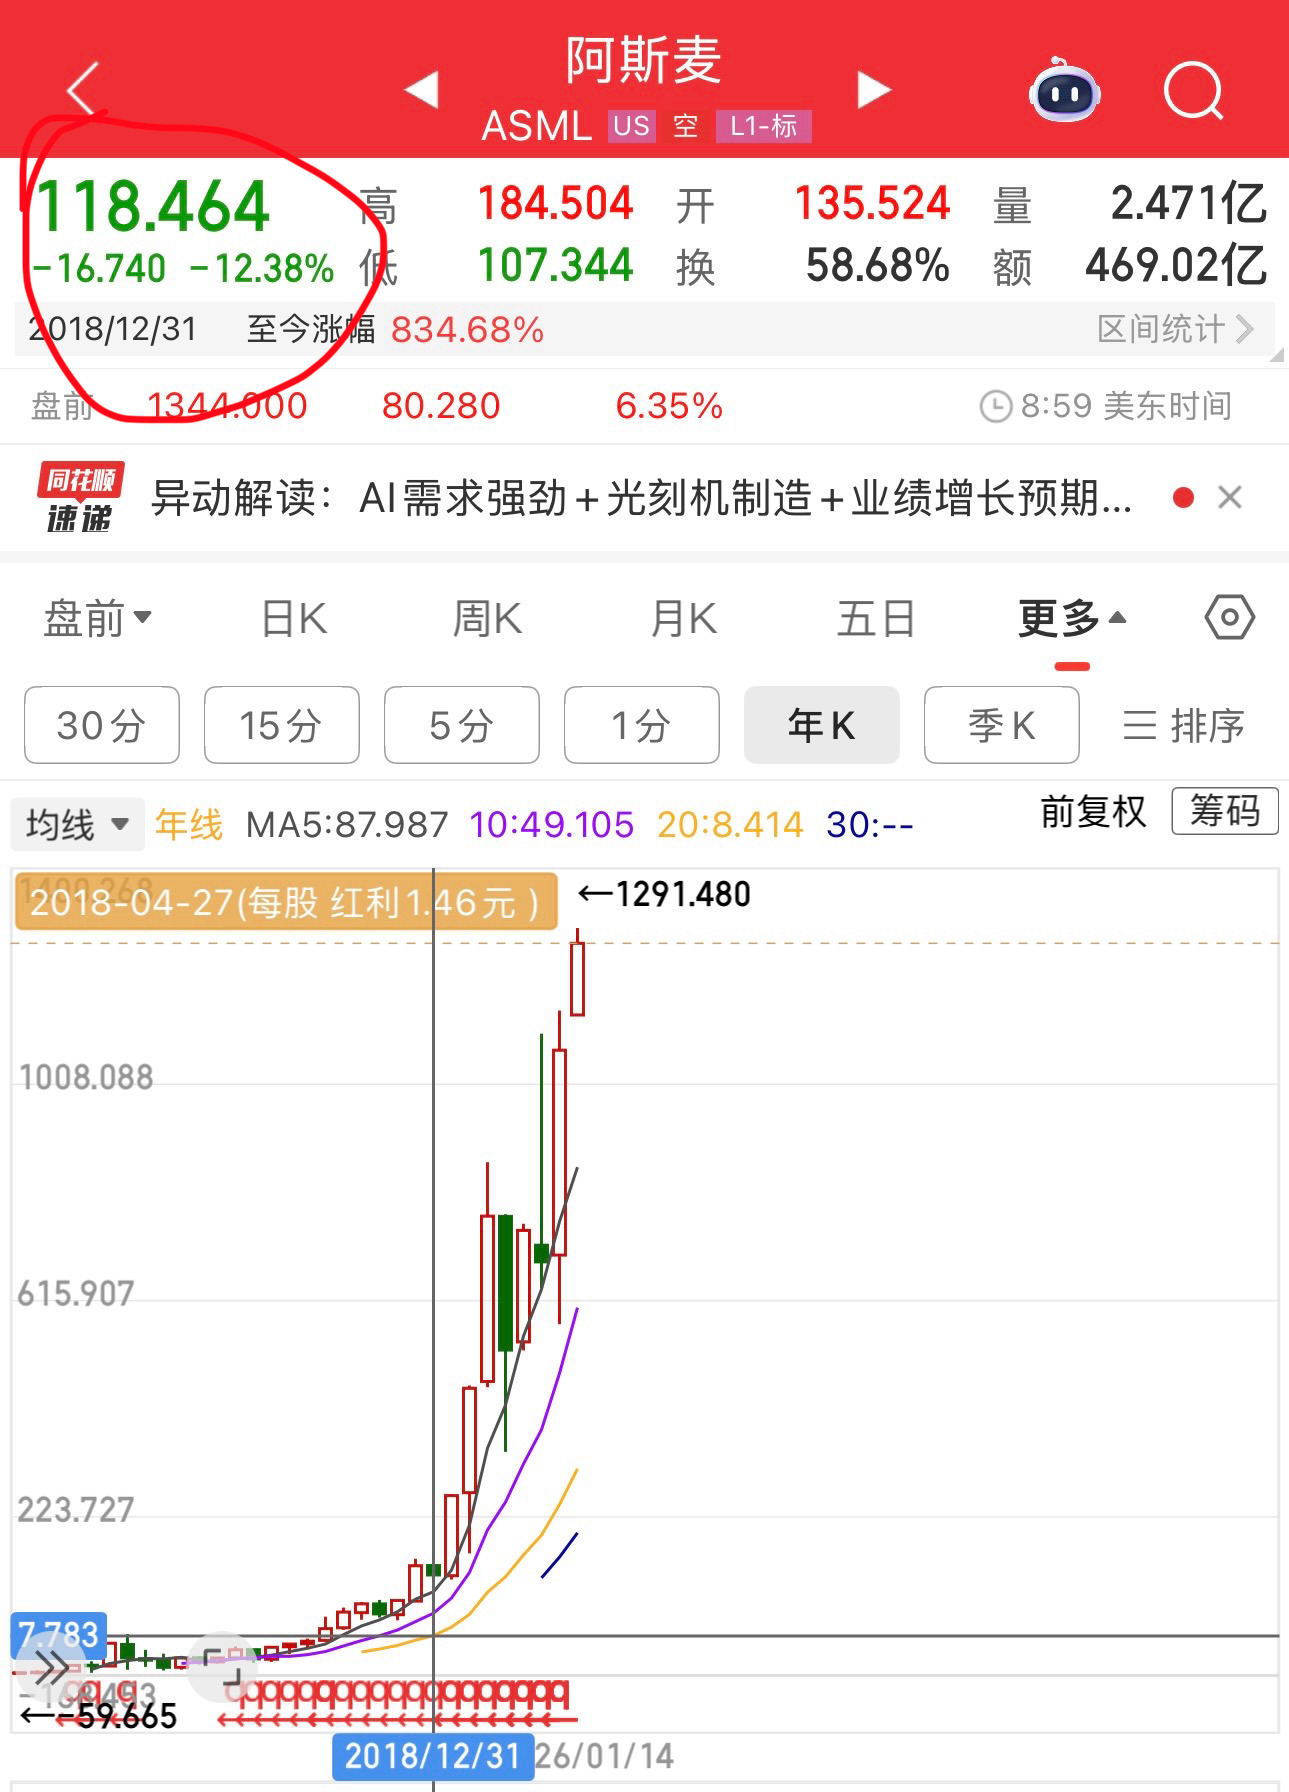The width and height of the screenshot is (1289, 1792).
Task: Go back using the top-left arrow
Action: pos(84,89)
